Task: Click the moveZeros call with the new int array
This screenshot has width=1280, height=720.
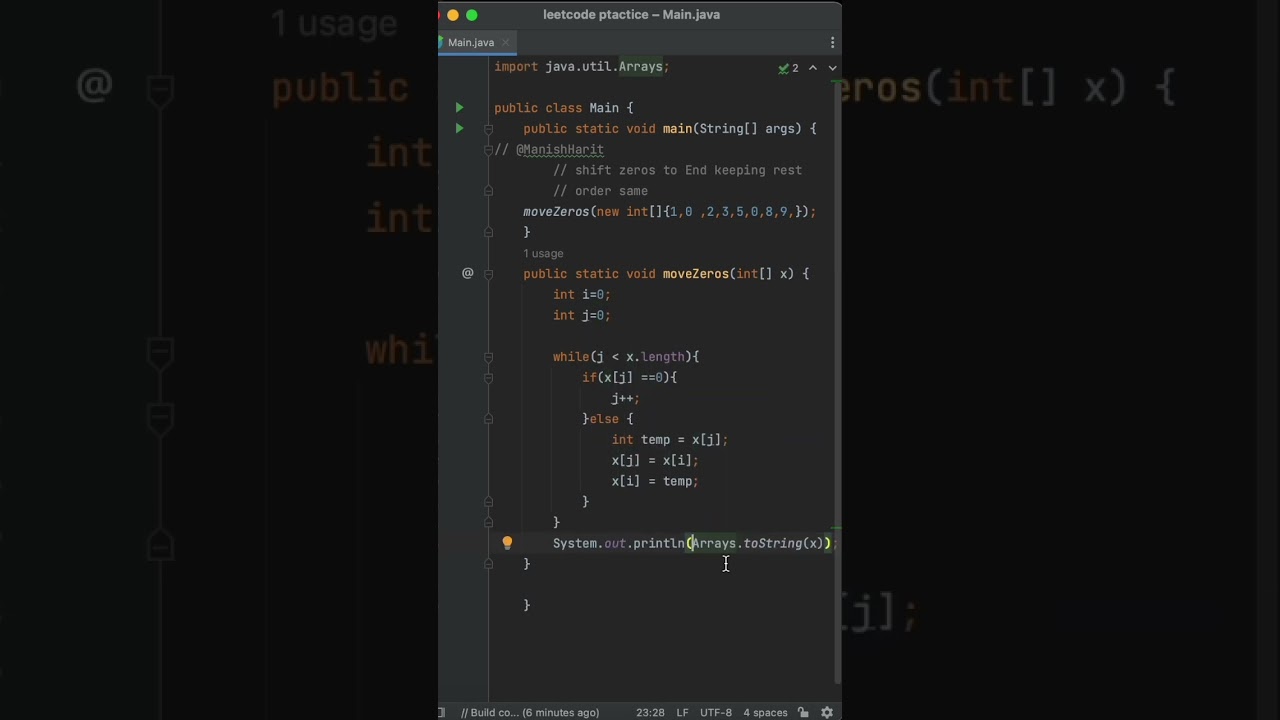Action: [x=669, y=211]
